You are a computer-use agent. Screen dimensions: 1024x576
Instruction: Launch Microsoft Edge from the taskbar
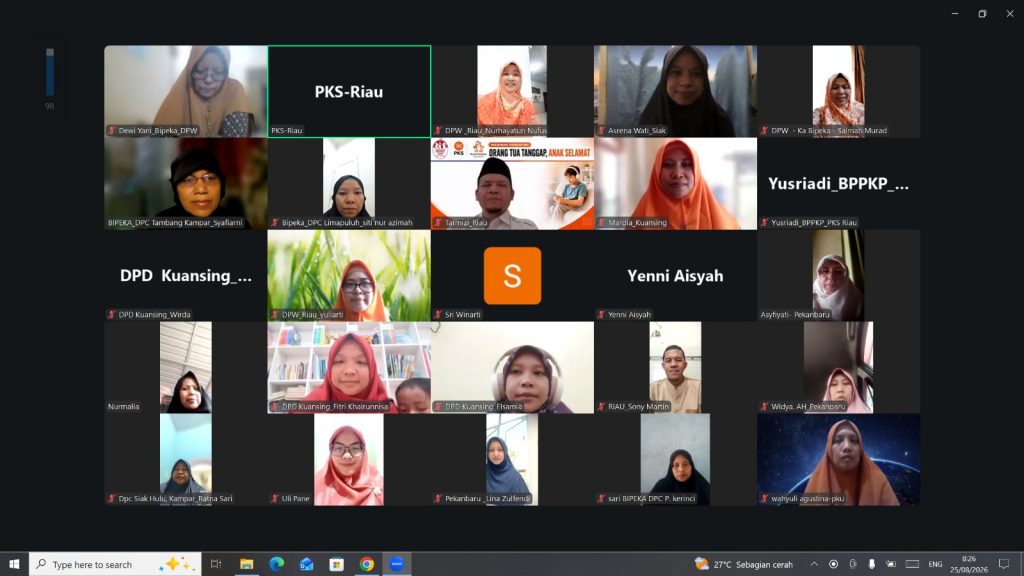click(x=276, y=564)
